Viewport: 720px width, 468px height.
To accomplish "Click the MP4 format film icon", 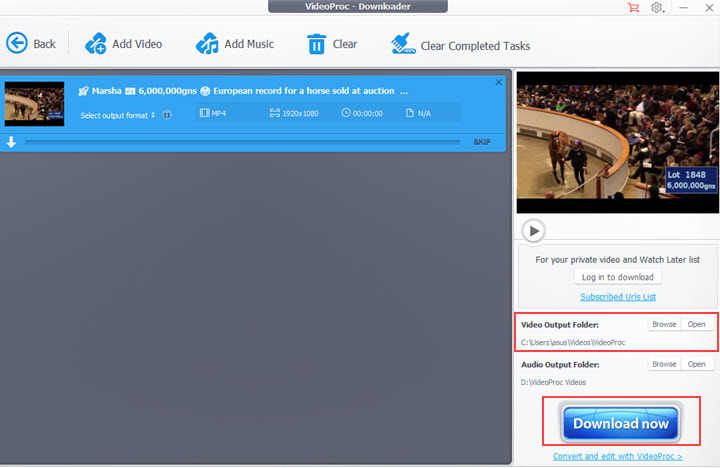I will 204,113.
